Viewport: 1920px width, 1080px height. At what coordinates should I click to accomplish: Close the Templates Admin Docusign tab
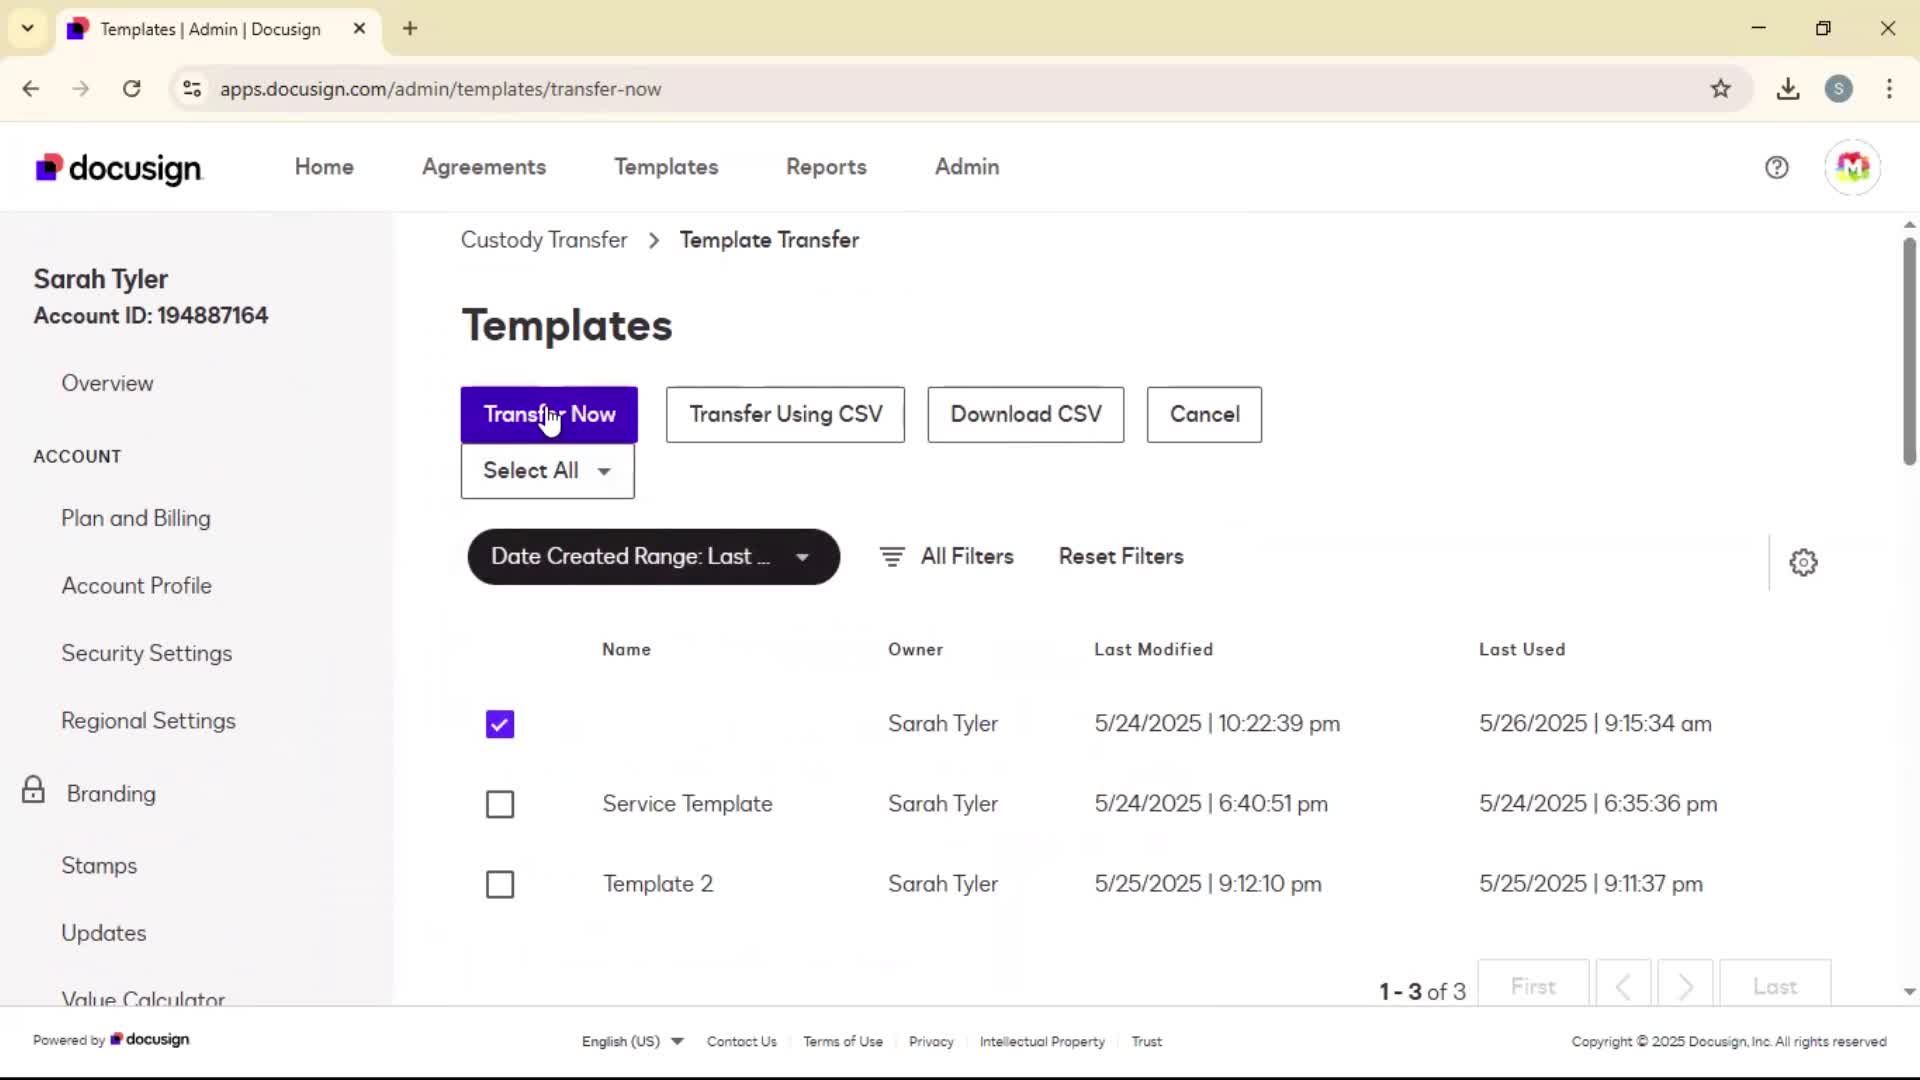[359, 29]
